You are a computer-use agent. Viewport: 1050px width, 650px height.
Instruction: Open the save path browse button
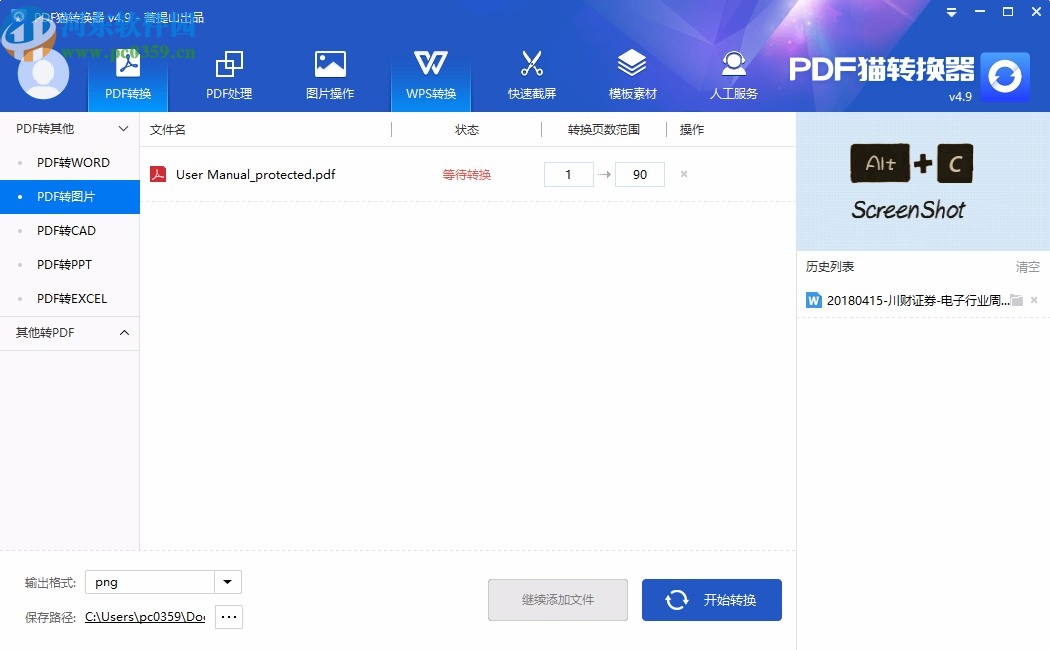point(228,617)
